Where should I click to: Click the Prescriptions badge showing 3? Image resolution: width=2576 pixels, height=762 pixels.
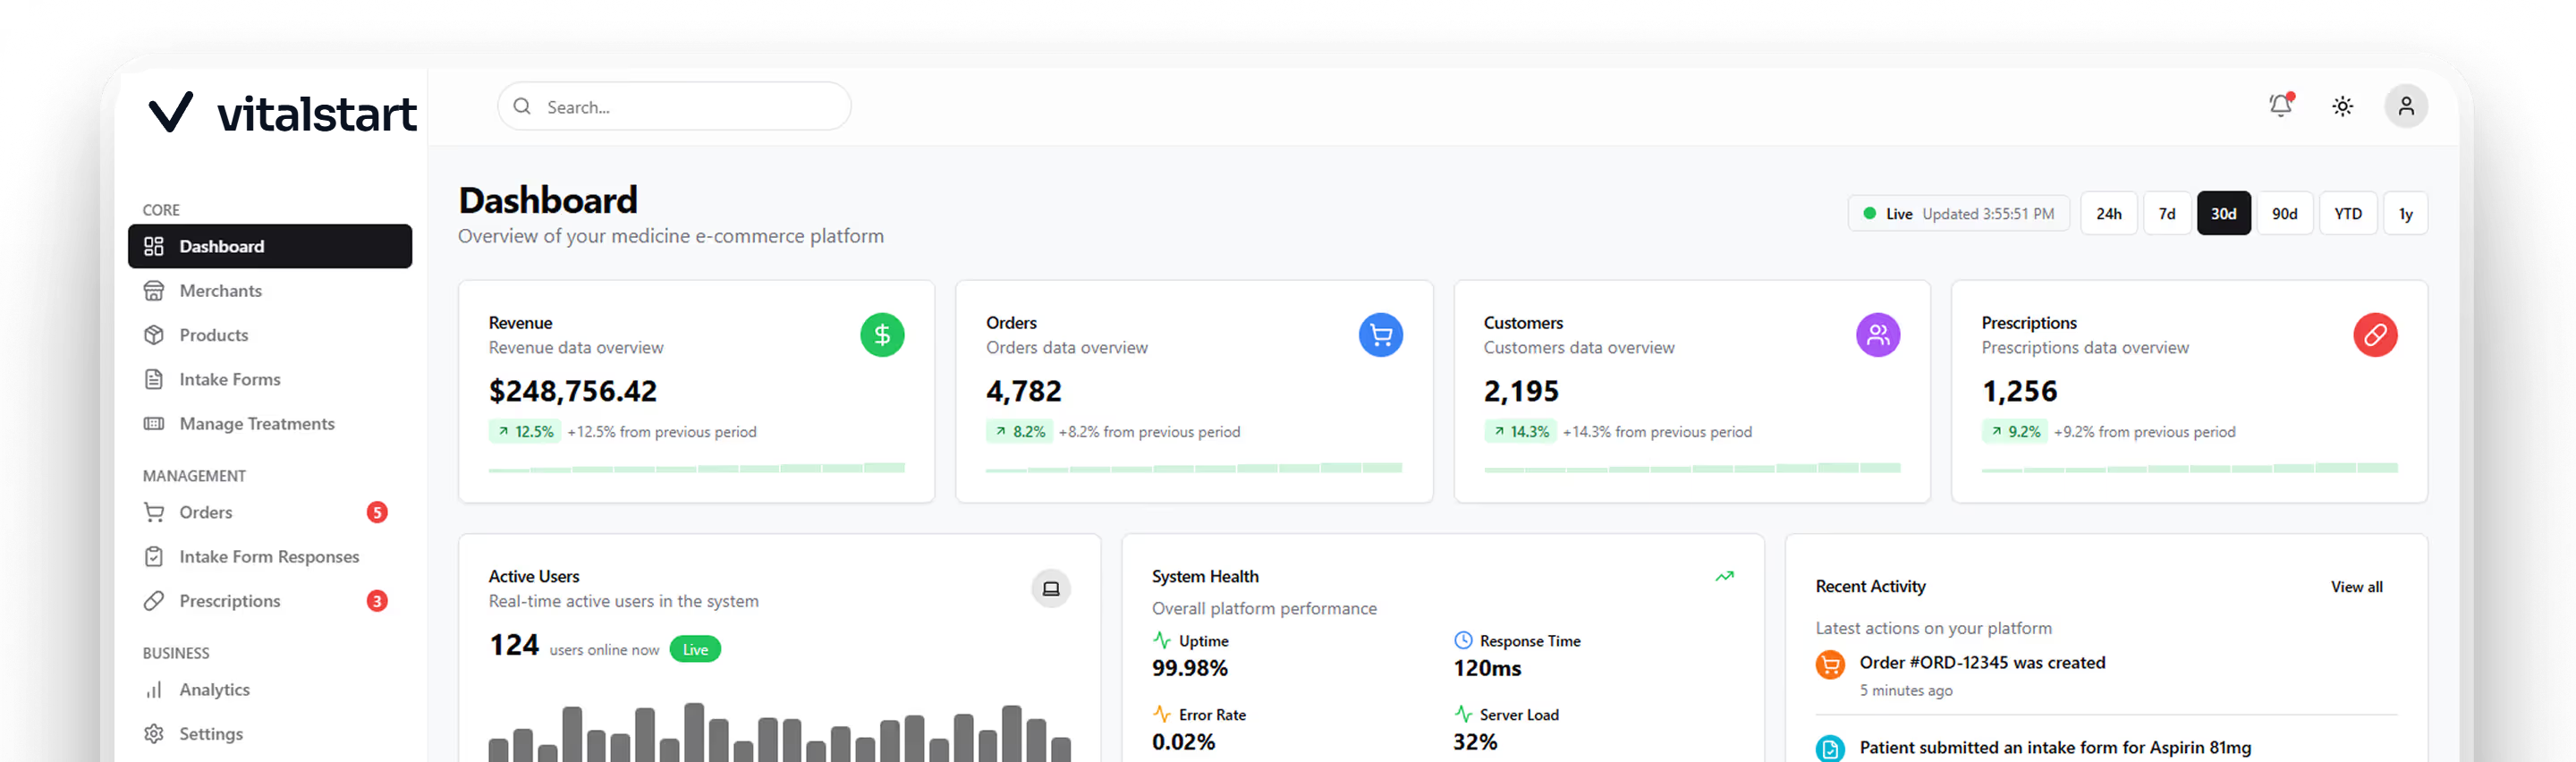(x=377, y=601)
